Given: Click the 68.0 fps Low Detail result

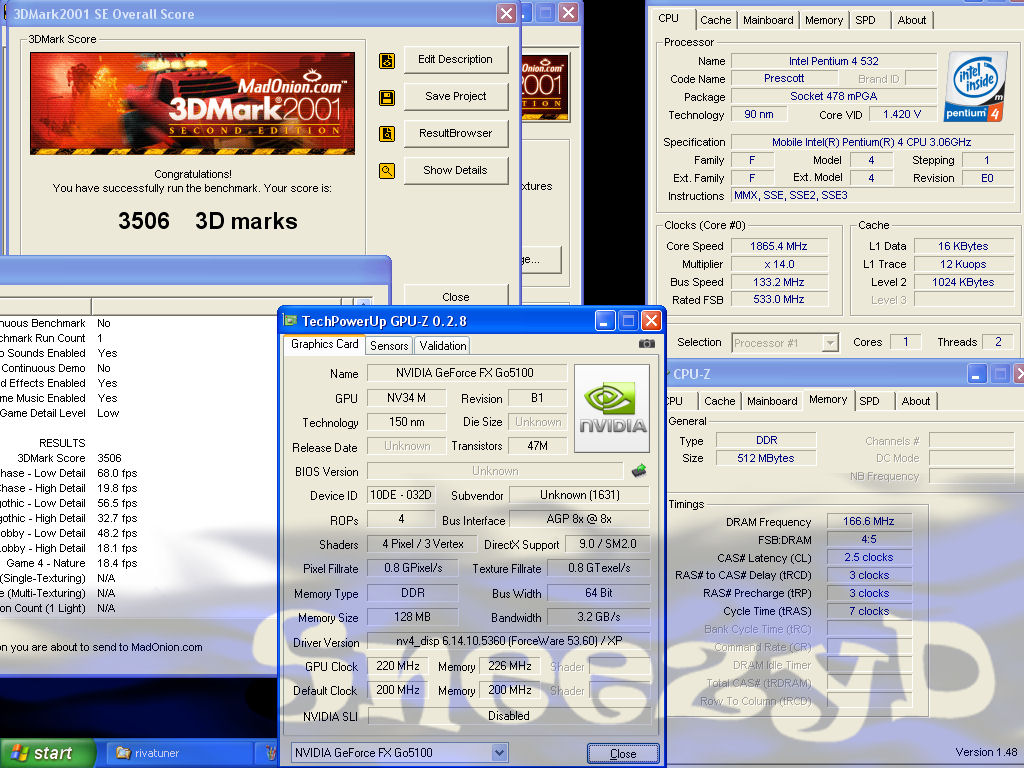Looking at the screenshot, I should tap(117, 473).
